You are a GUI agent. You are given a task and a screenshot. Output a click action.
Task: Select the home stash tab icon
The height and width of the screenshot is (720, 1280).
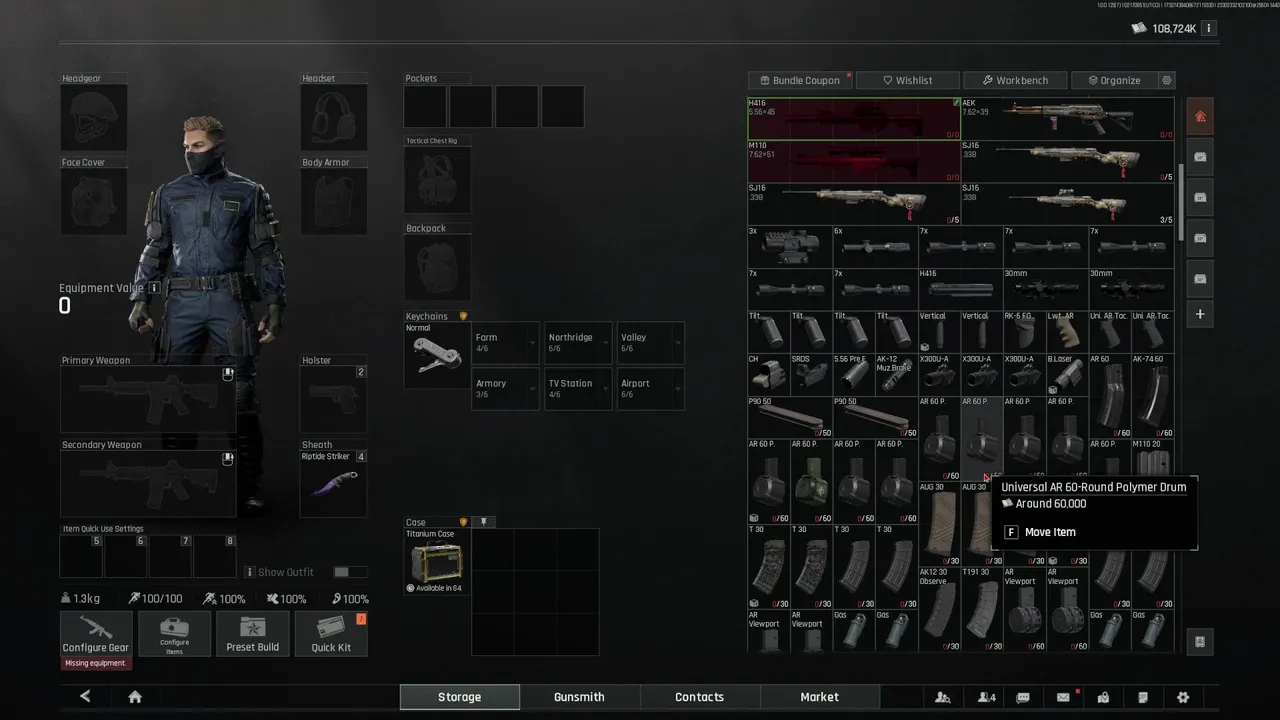point(1200,116)
